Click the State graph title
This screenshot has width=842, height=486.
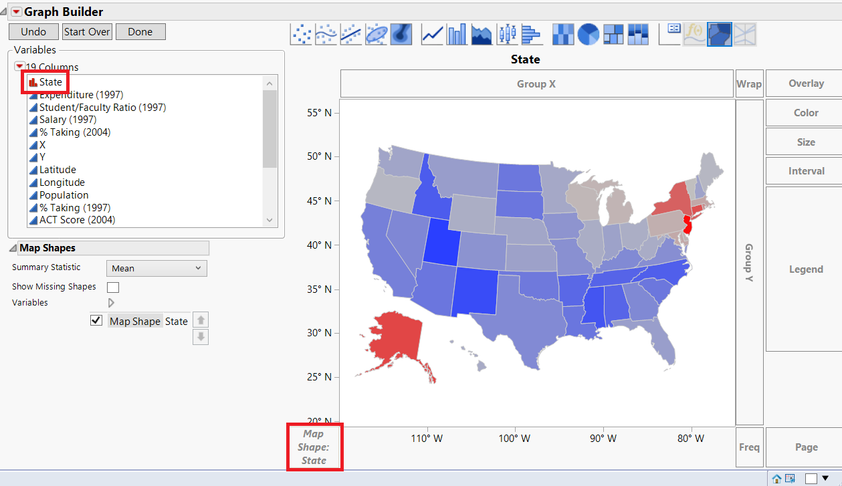[525, 60]
